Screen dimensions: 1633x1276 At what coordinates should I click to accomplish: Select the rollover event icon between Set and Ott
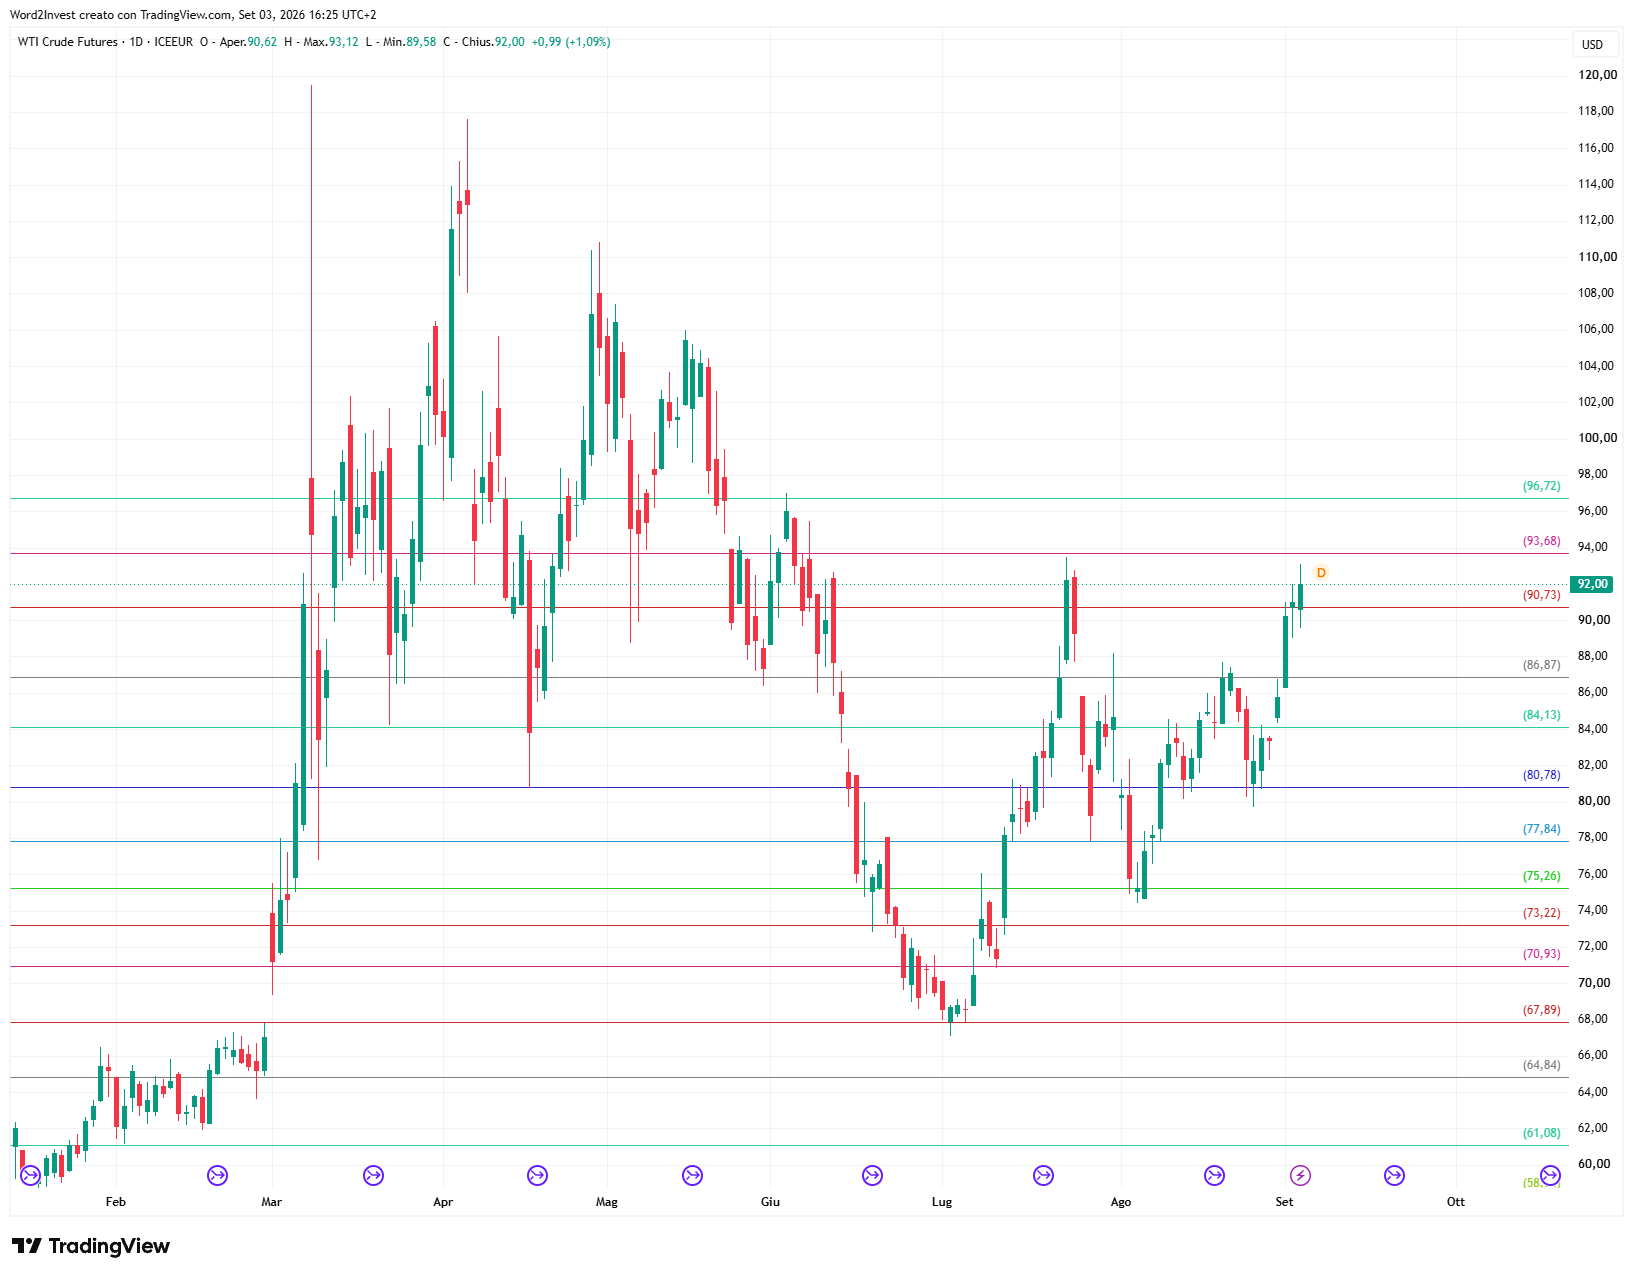[1394, 1175]
